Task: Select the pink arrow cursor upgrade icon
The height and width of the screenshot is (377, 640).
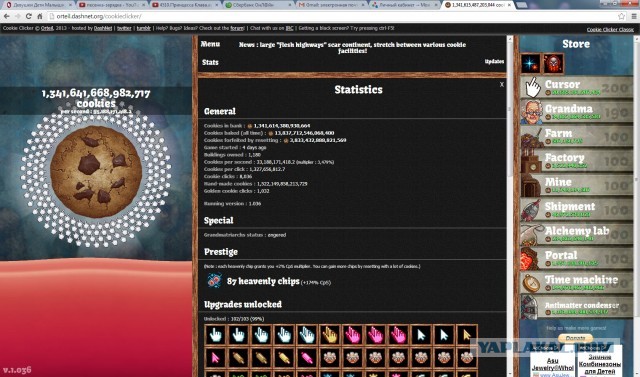Action: [x=216, y=358]
